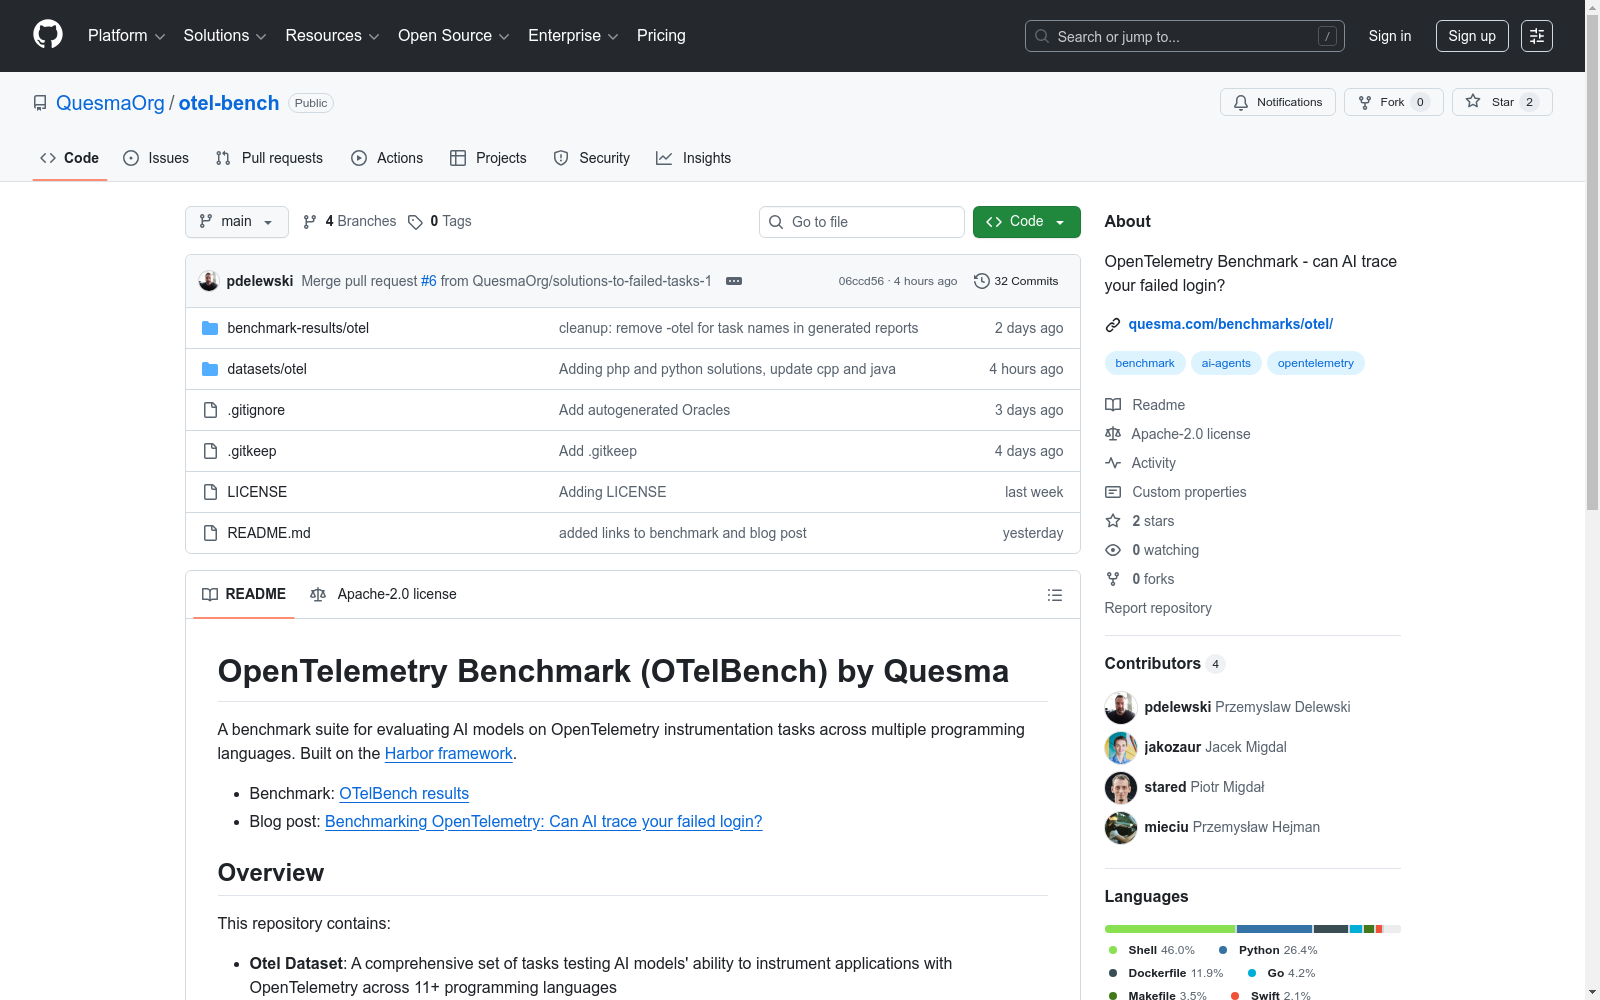The image size is (1600, 1000).
Task: Open the Pricing page
Action: point(661,36)
